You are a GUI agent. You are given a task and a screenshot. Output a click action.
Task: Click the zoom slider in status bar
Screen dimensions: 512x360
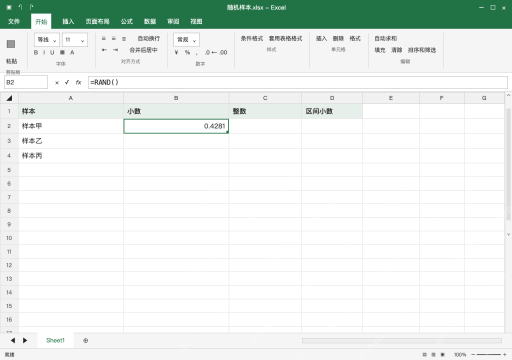pyautogui.click(x=489, y=355)
